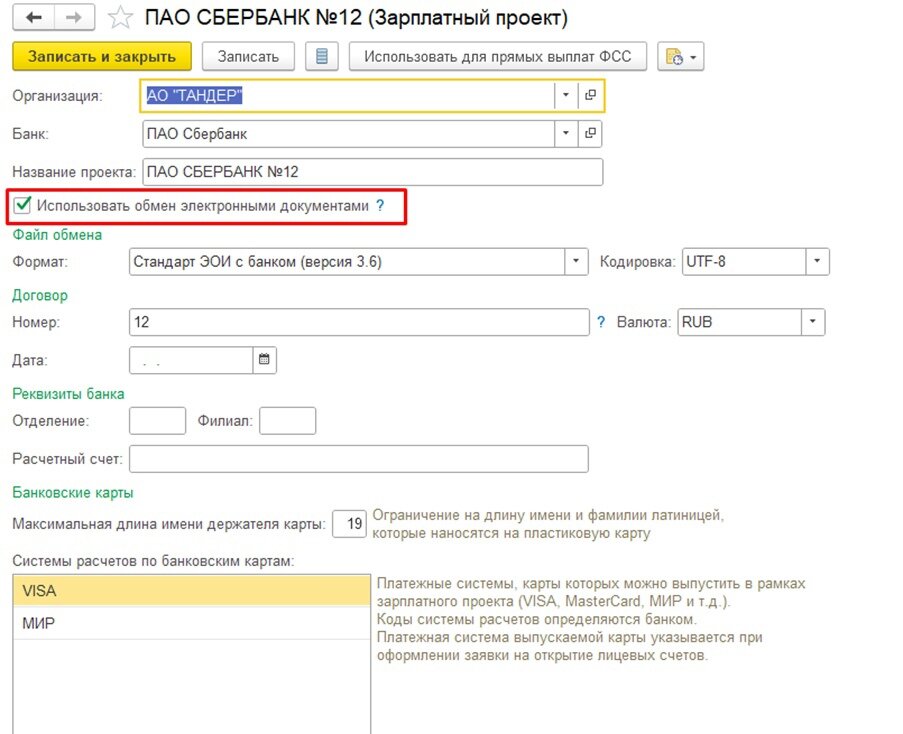Viewport: 903px width, 734px height.
Task: Click the Записать и закрыть button
Action: click(x=102, y=56)
